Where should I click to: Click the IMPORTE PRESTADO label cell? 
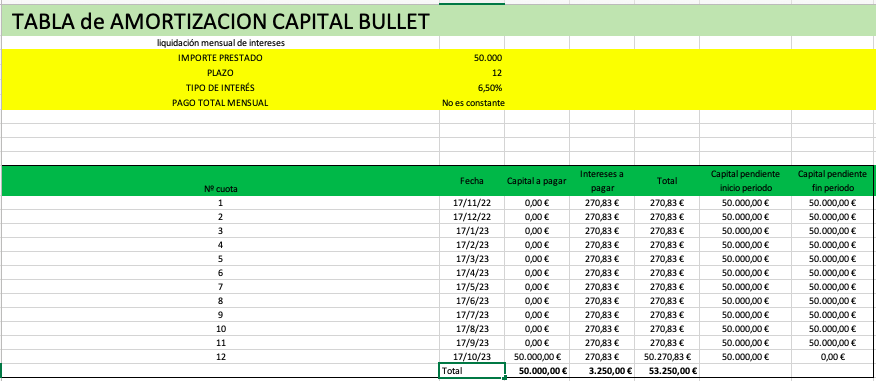pos(220,58)
